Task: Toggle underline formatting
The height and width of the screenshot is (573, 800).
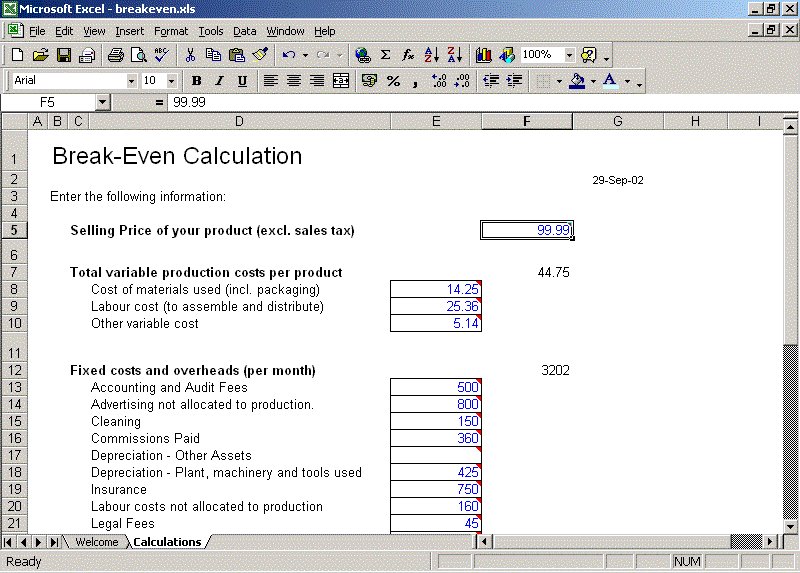Action: (x=242, y=81)
